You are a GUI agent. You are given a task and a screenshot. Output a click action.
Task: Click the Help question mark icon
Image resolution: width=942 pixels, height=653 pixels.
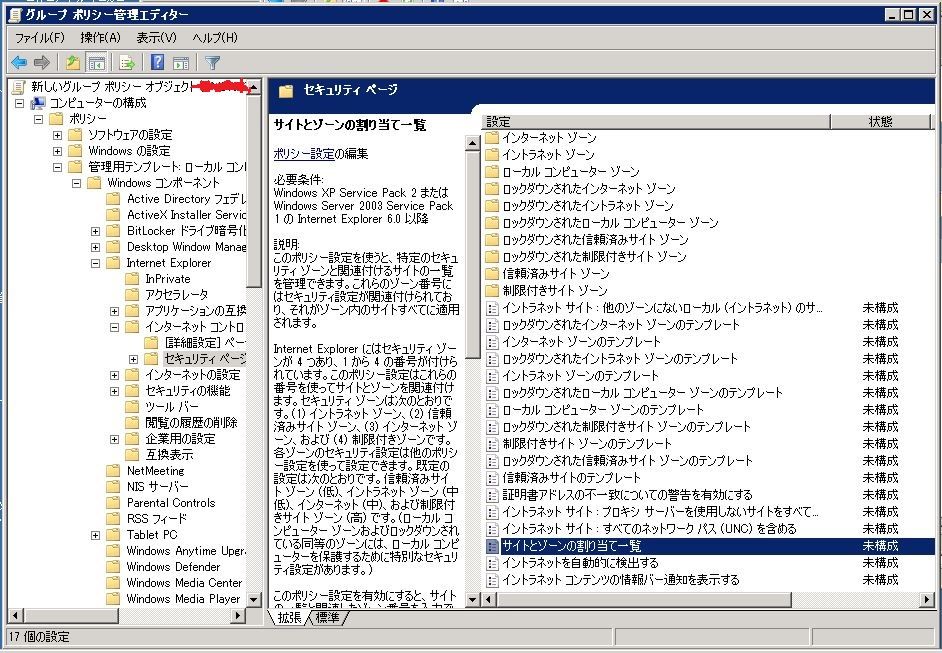[x=157, y=62]
